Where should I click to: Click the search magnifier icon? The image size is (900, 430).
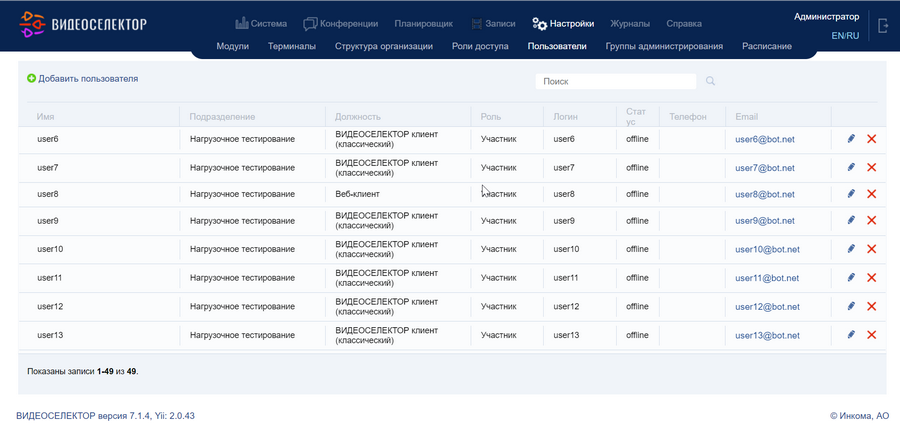click(x=710, y=82)
